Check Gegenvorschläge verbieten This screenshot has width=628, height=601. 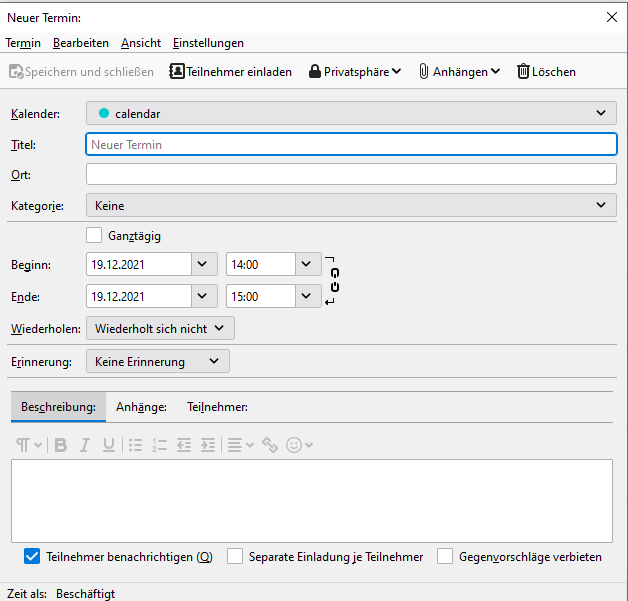[x=445, y=556]
